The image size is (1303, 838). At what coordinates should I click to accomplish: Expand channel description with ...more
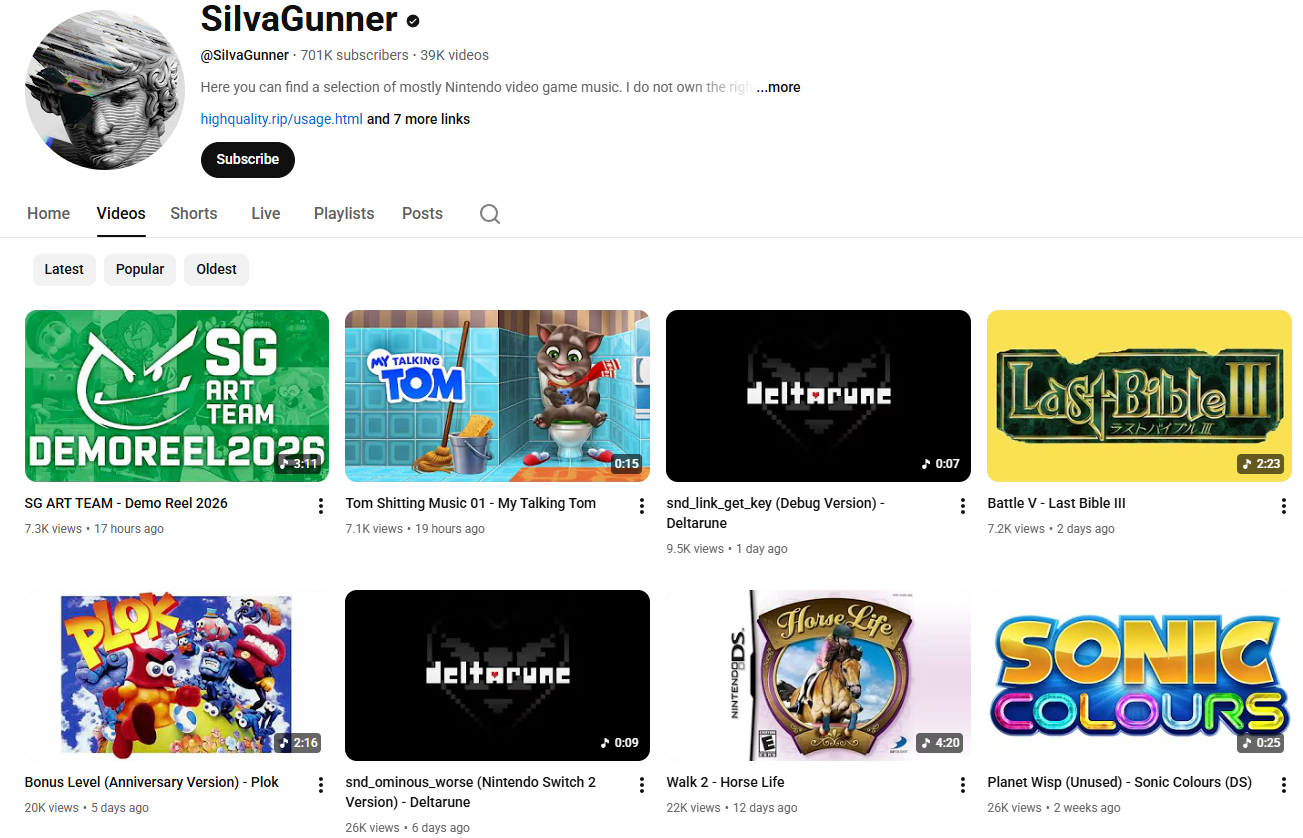[778, 87]
